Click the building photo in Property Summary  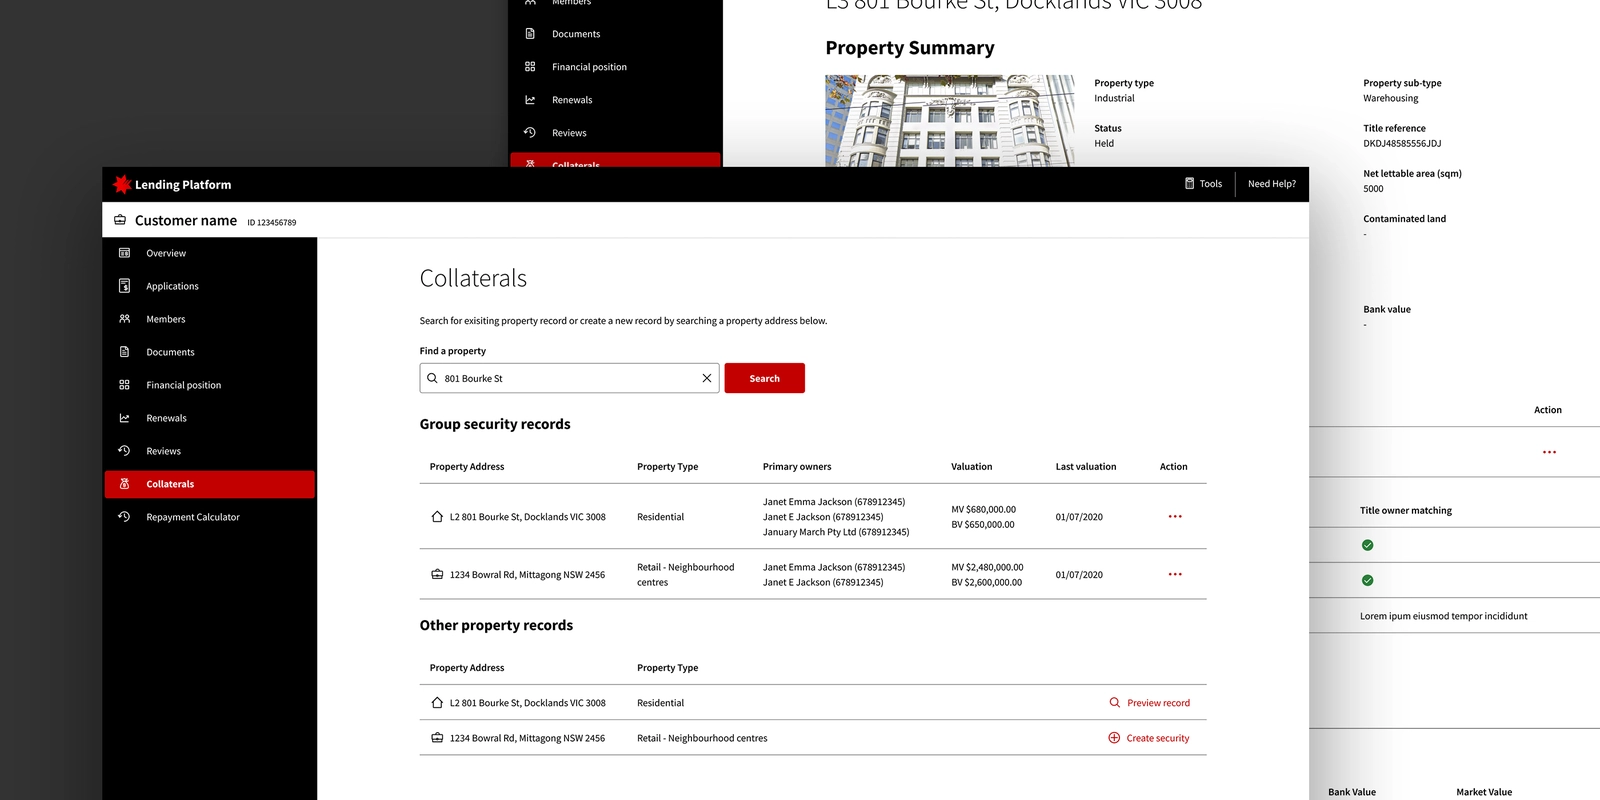(949, 120)
